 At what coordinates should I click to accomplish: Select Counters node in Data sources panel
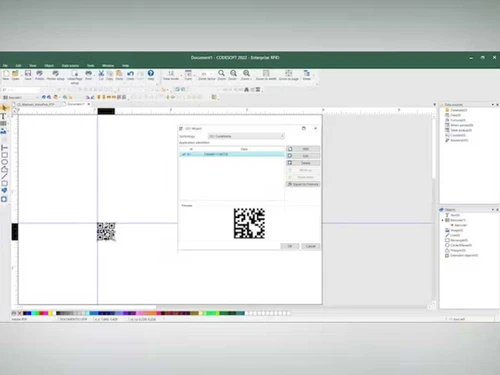tap(455, 135)
